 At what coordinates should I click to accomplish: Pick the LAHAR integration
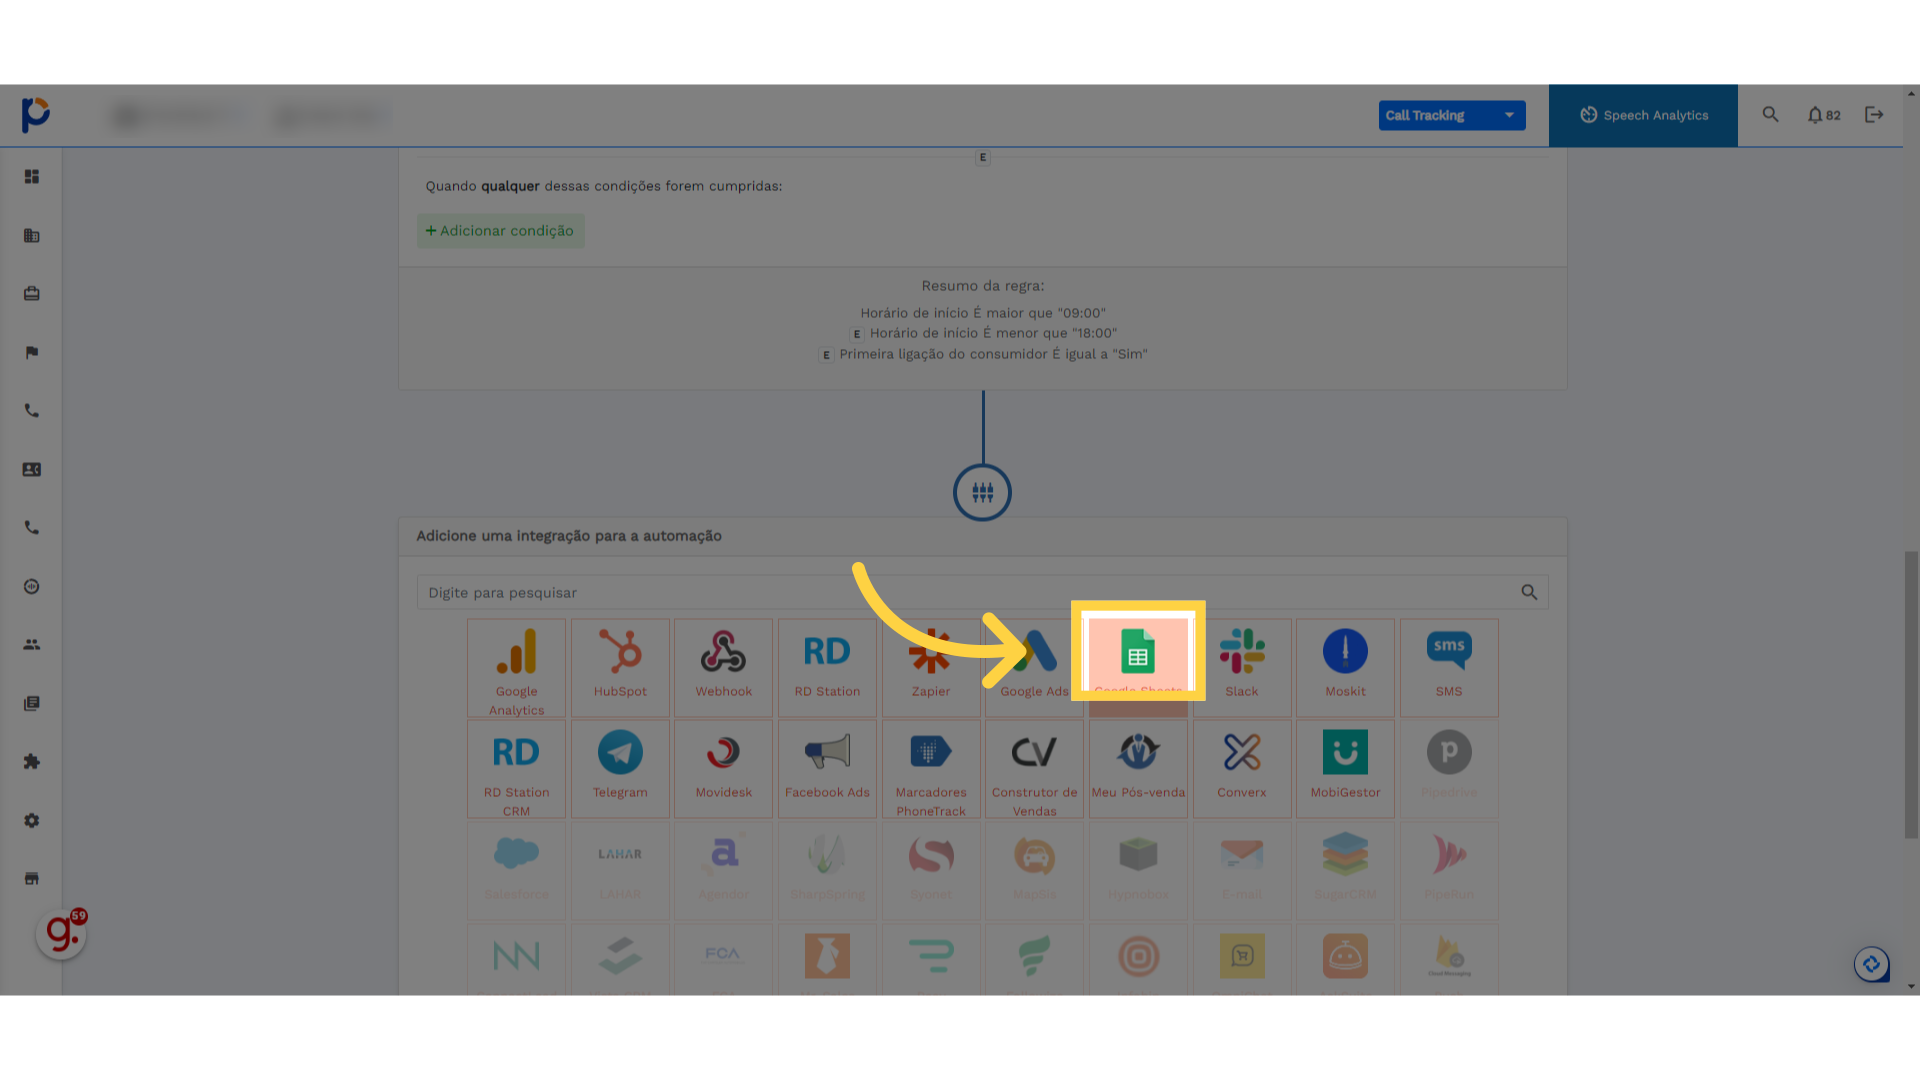(620, 870)
